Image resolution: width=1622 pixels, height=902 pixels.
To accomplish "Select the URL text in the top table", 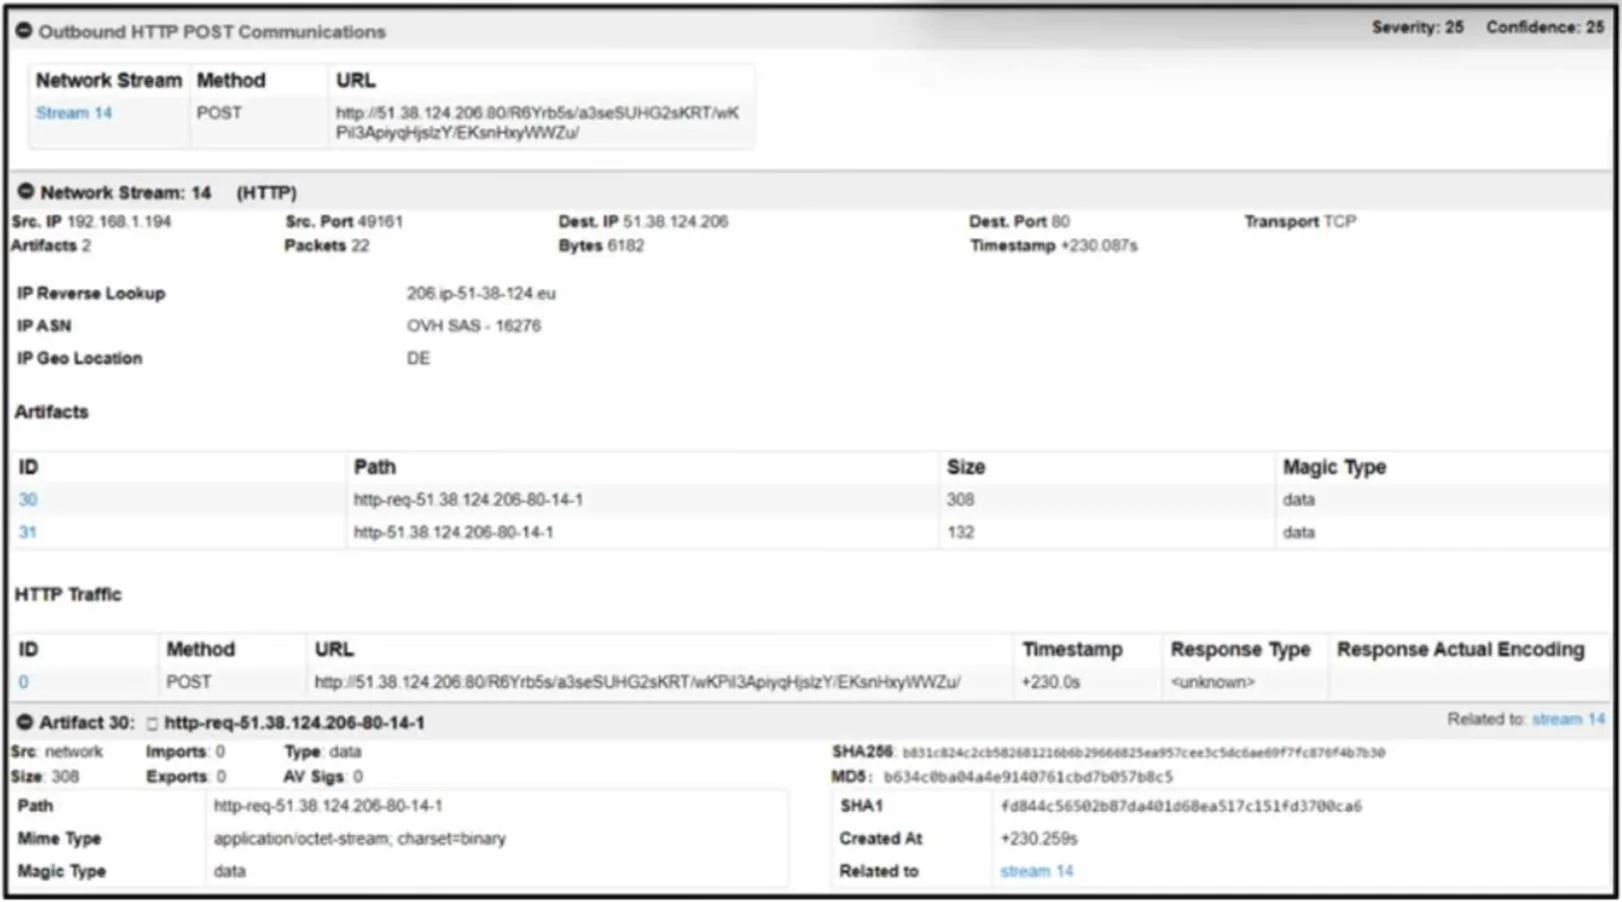I will (537, 122).
